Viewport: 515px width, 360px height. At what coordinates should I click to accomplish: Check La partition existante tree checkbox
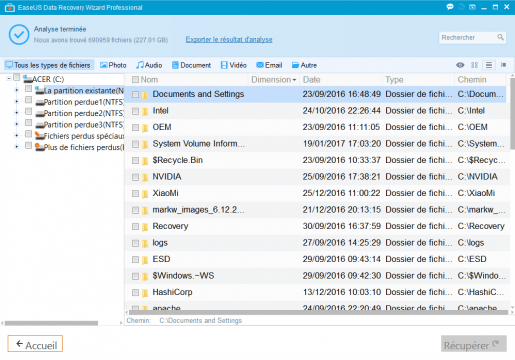pos(28,89)
